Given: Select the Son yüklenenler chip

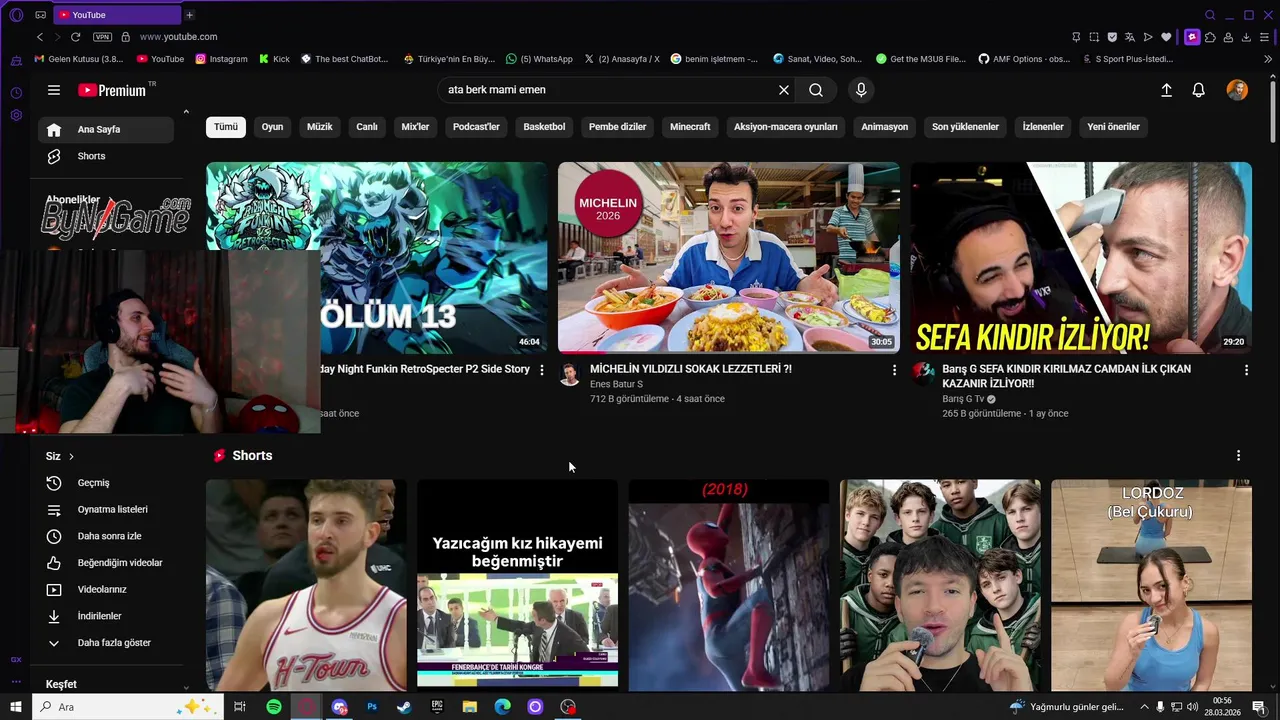Looking at the screenshot, I should click(x=965, y=127).
